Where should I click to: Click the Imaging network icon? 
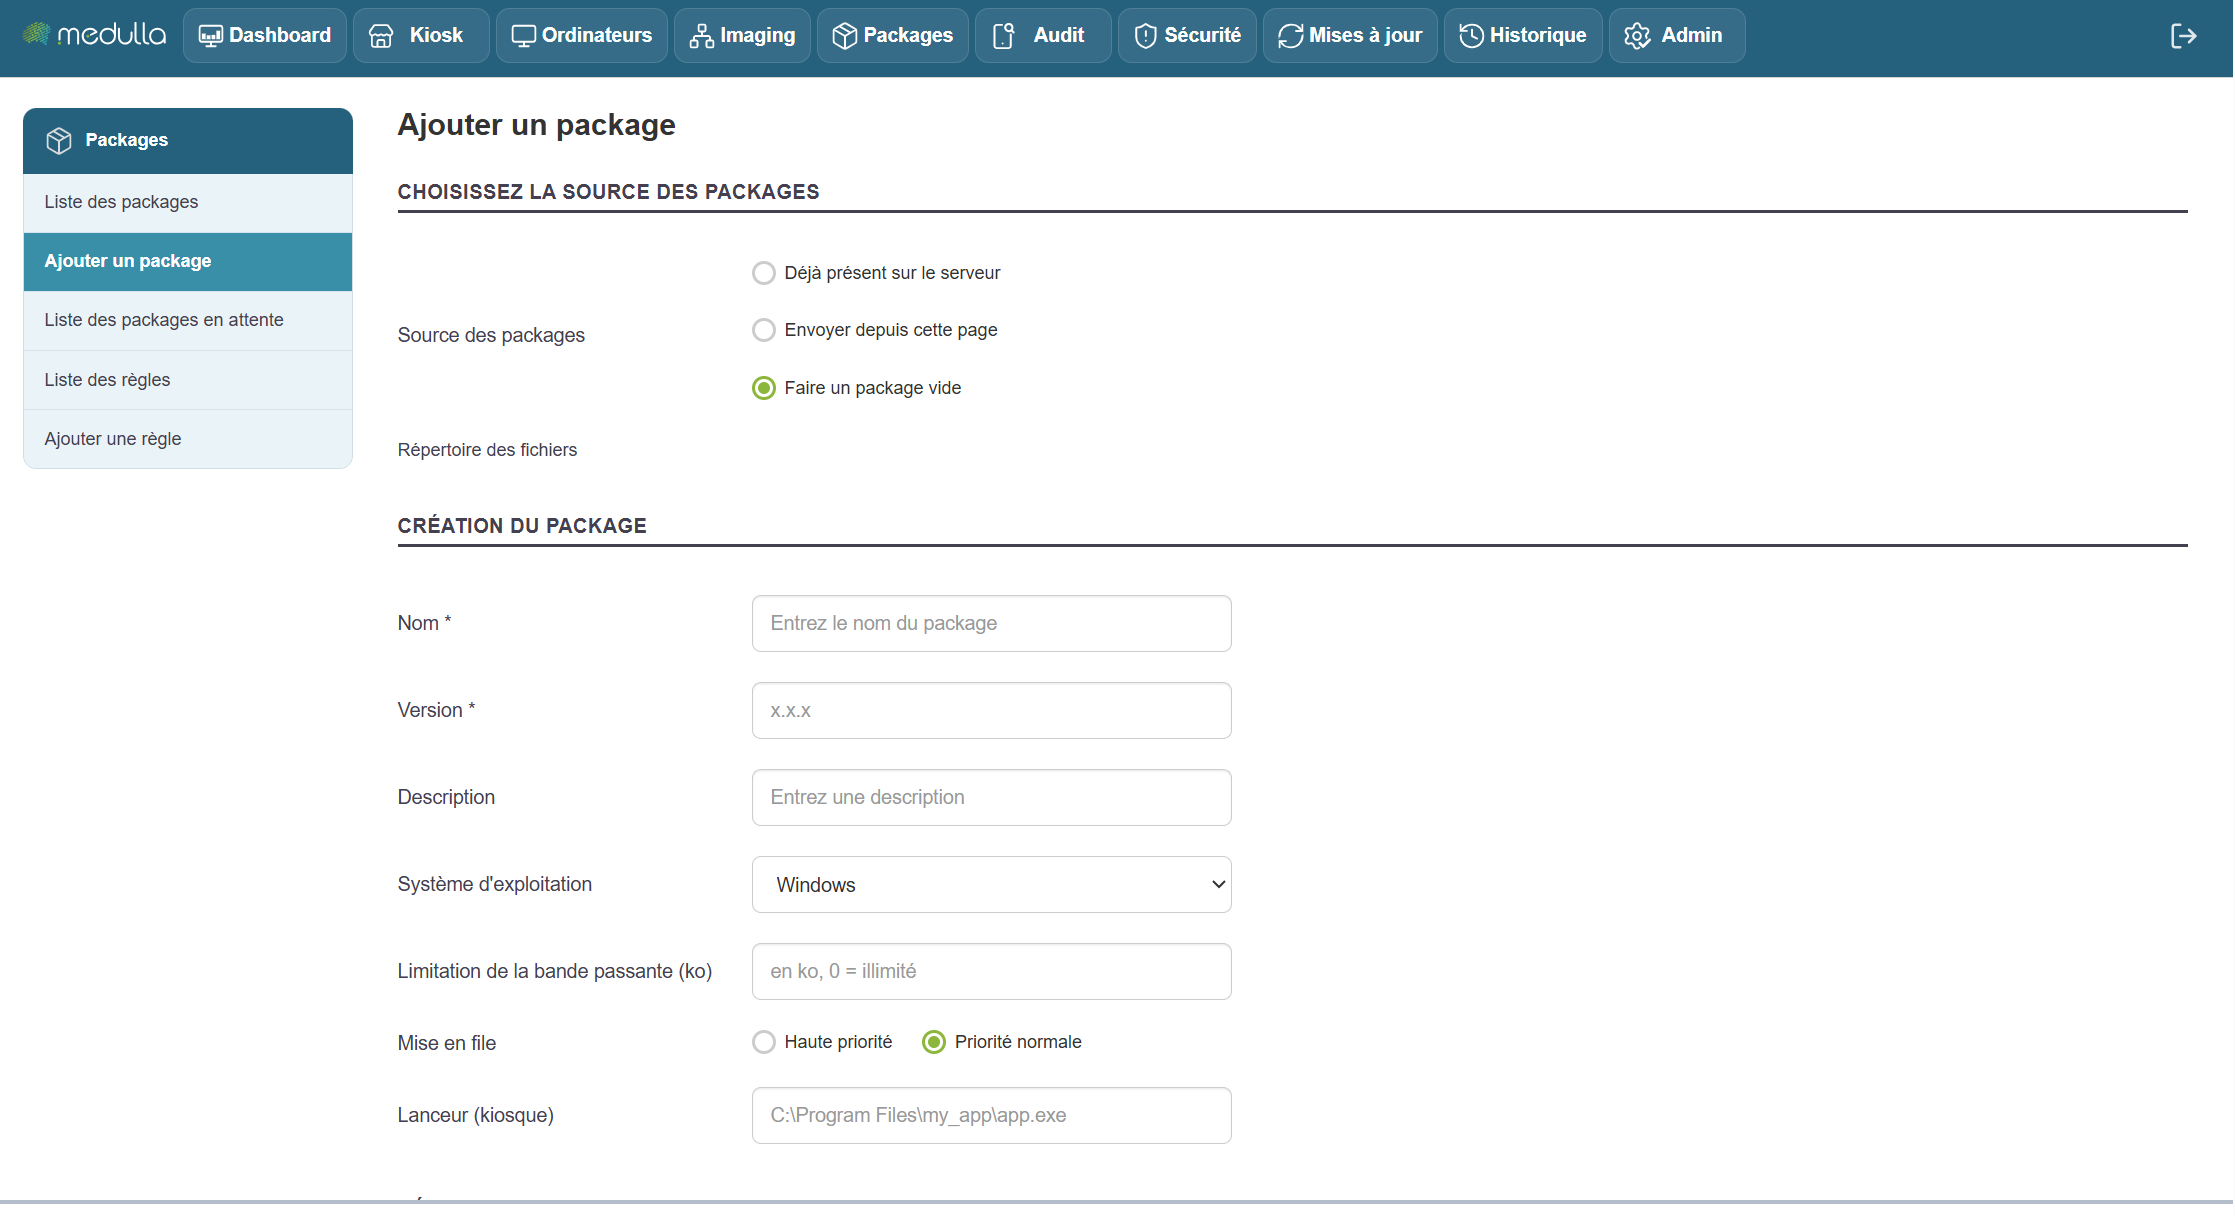(702, 36)
